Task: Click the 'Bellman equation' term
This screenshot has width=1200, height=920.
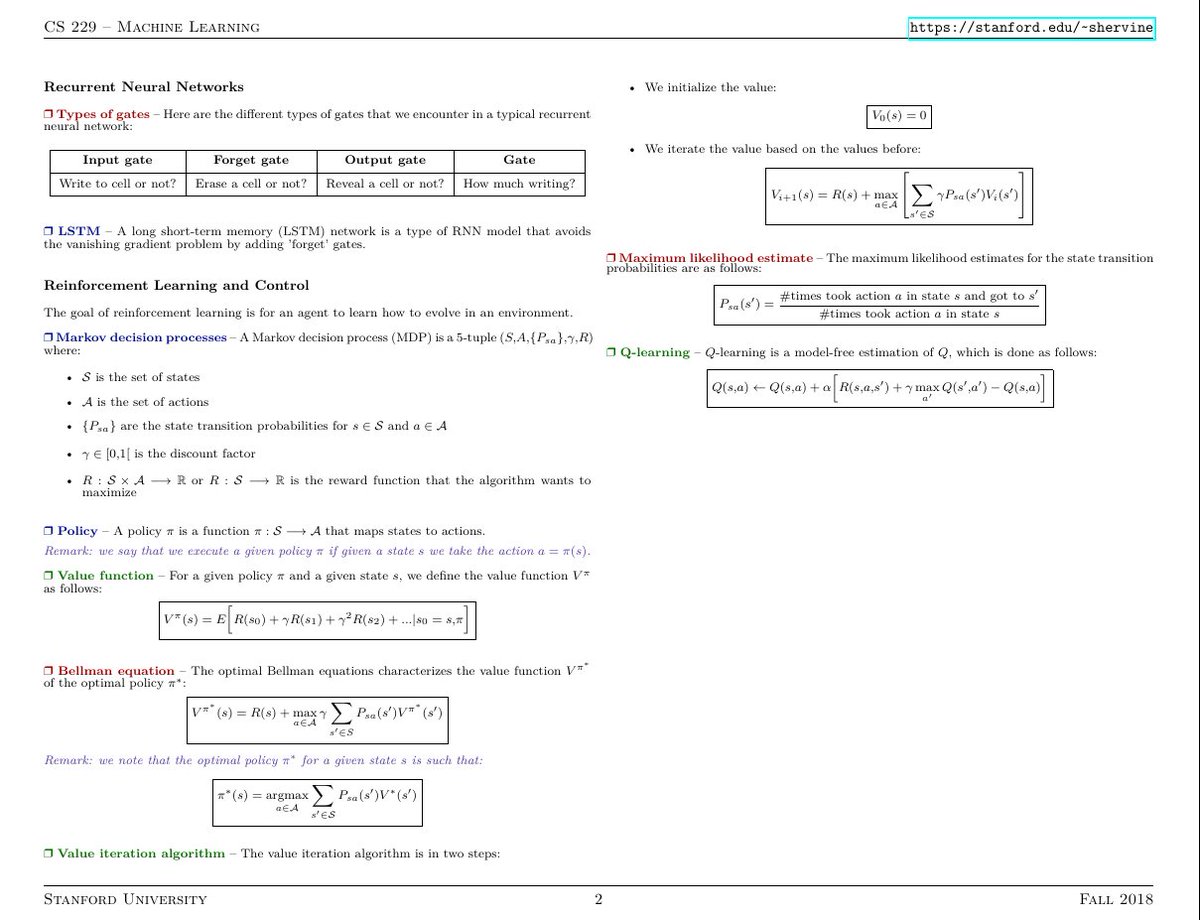Action: [115, 670]
